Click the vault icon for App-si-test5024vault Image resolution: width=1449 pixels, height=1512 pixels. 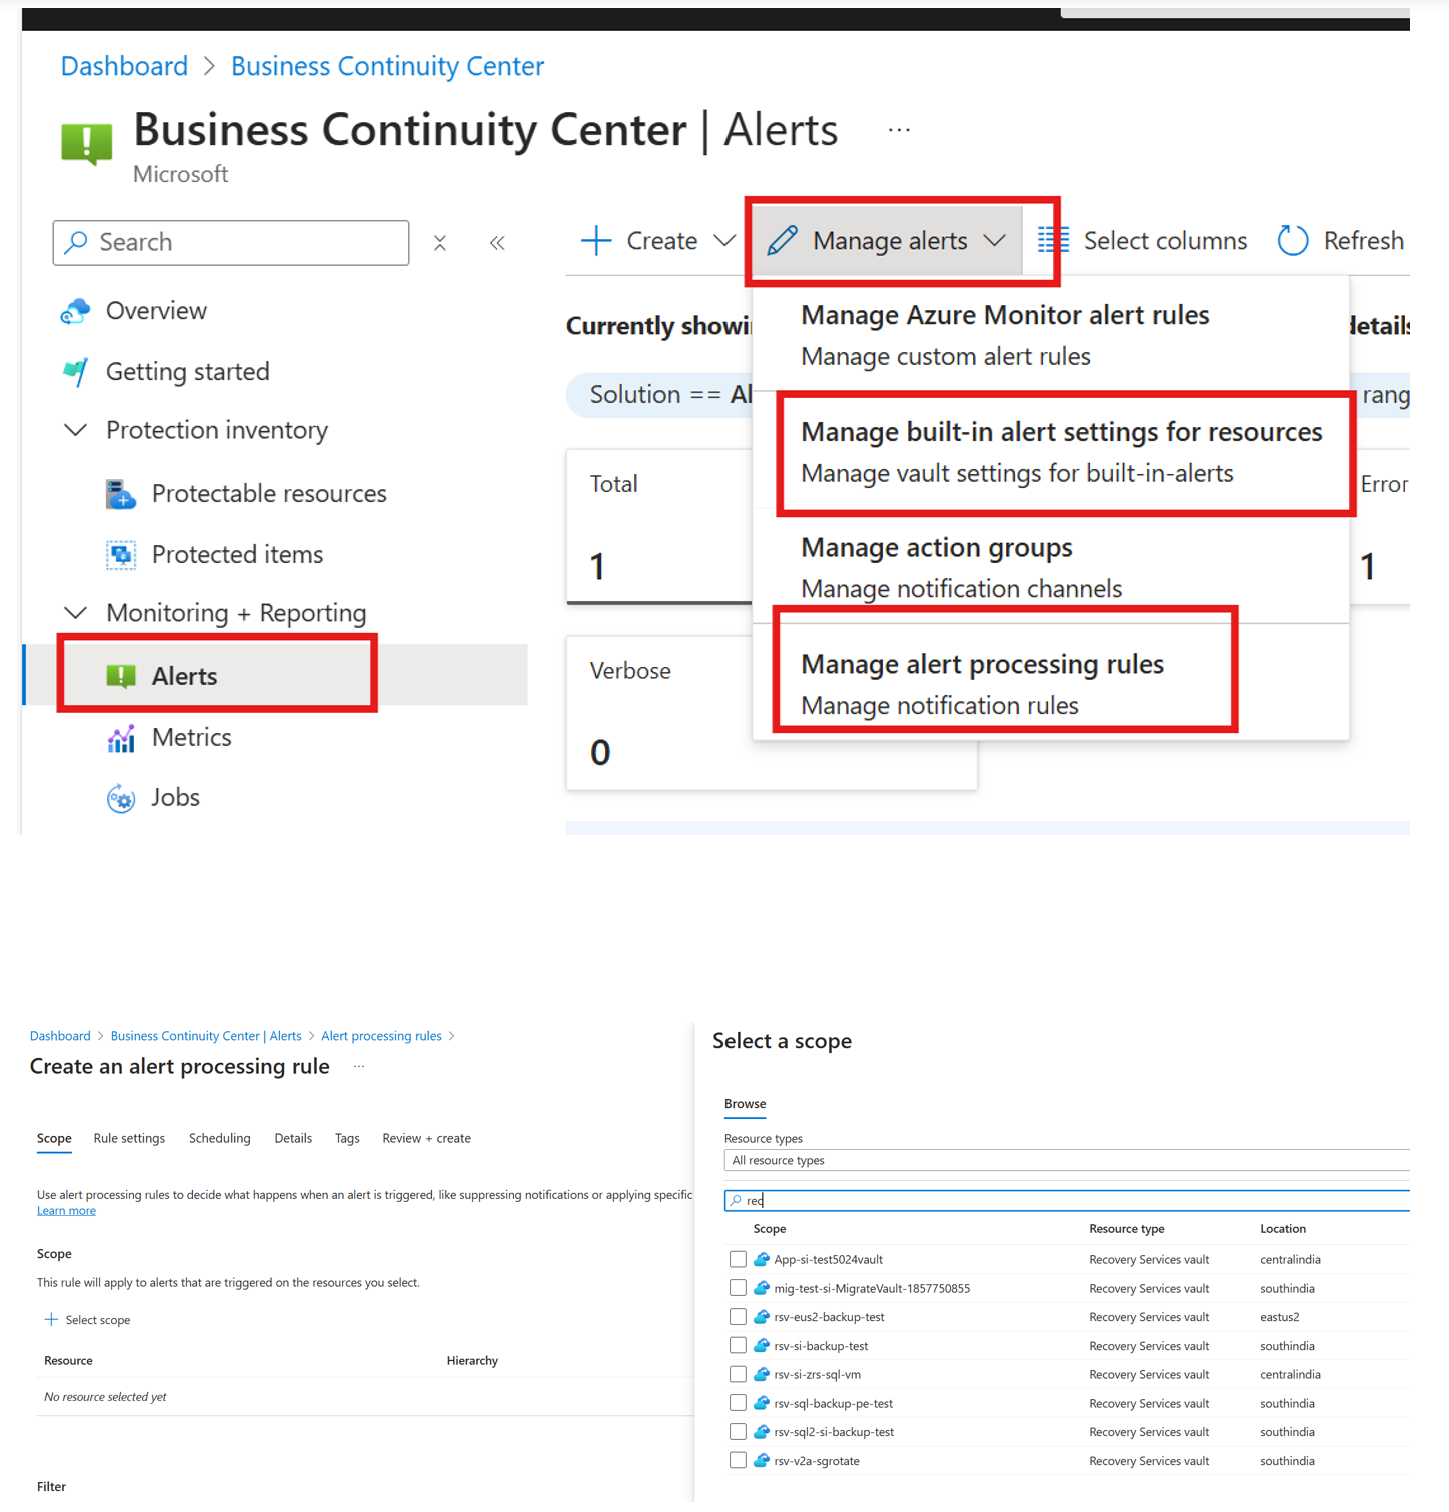click(762, 1259)
